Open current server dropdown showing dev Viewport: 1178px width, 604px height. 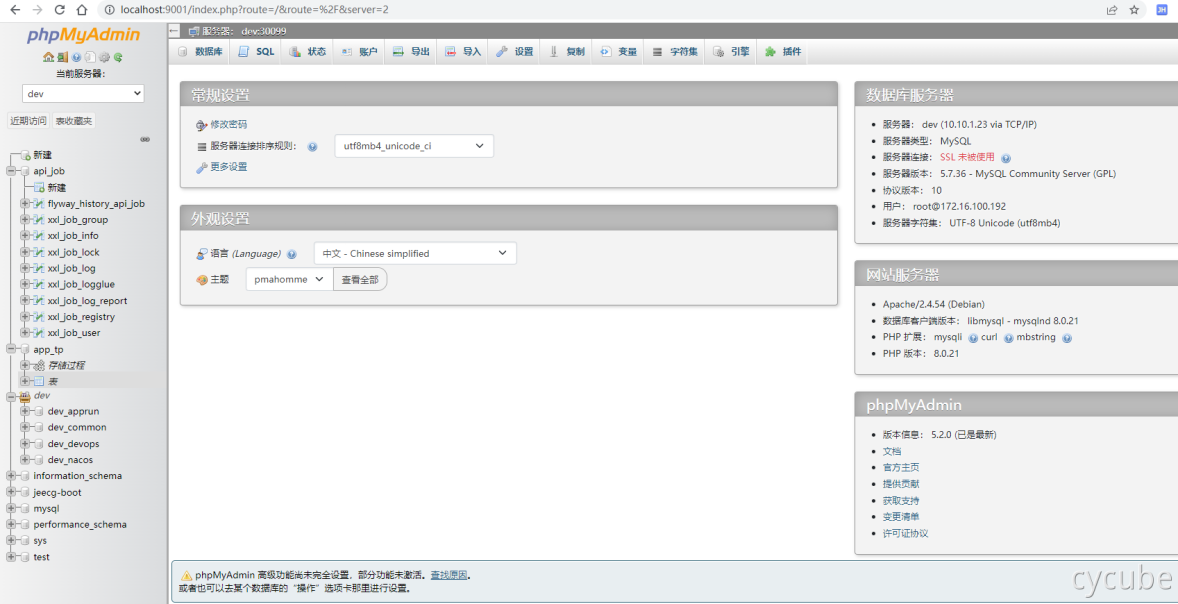[x=83, y=94]
